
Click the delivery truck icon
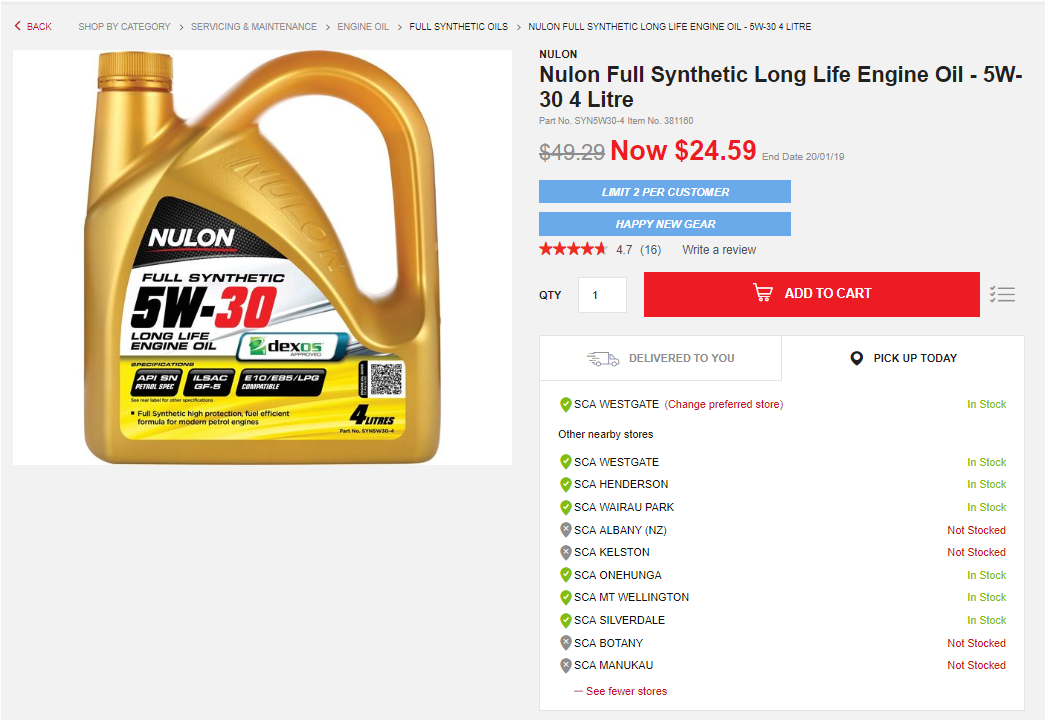coord(603,359)
